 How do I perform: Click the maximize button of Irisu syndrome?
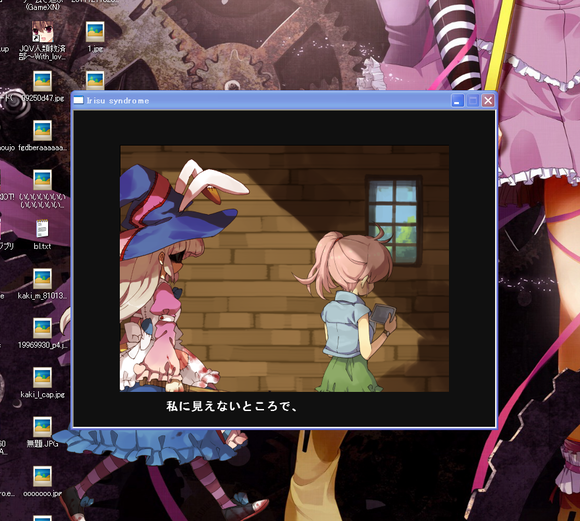pos(473,100)
